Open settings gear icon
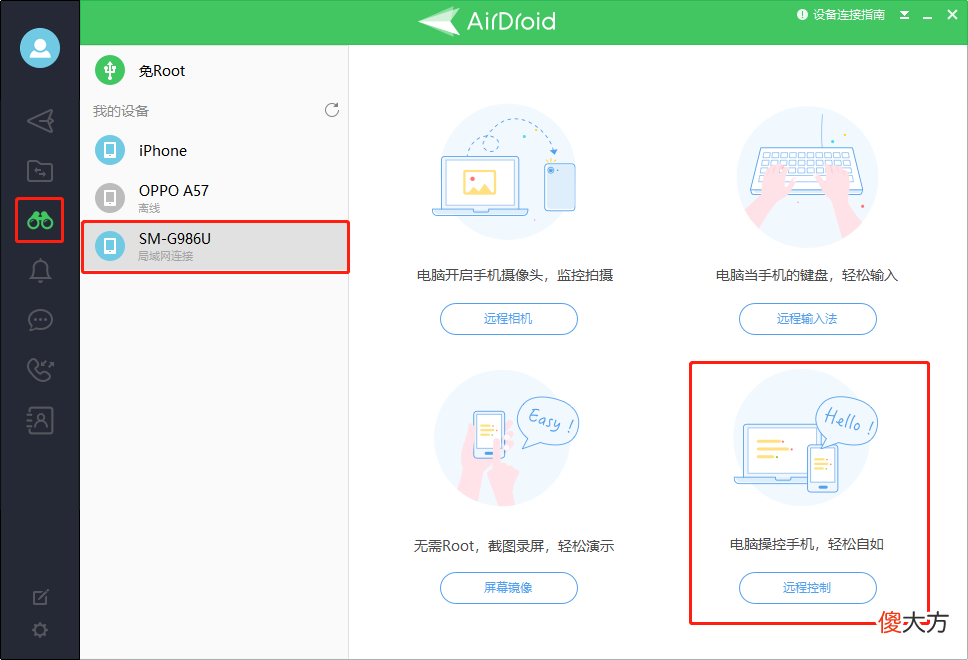968x660 pixels. (40, 630)
